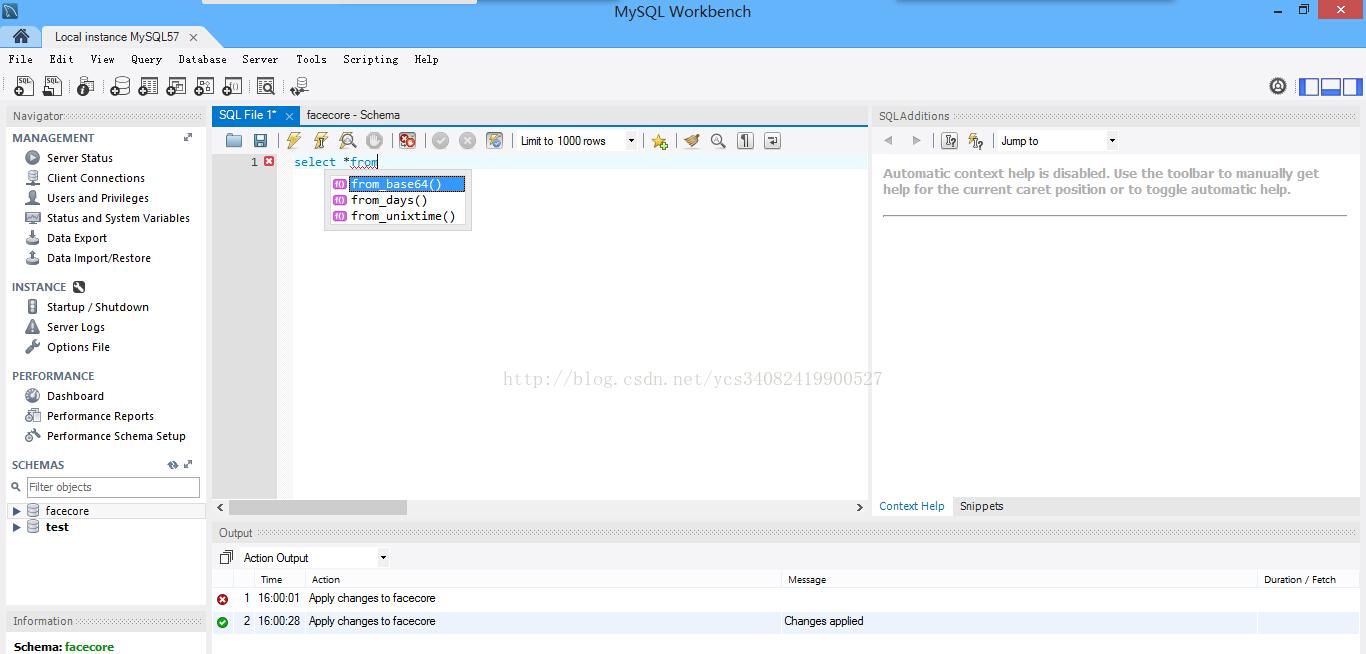
Task: Create a new schema icon
Action: 120,87
